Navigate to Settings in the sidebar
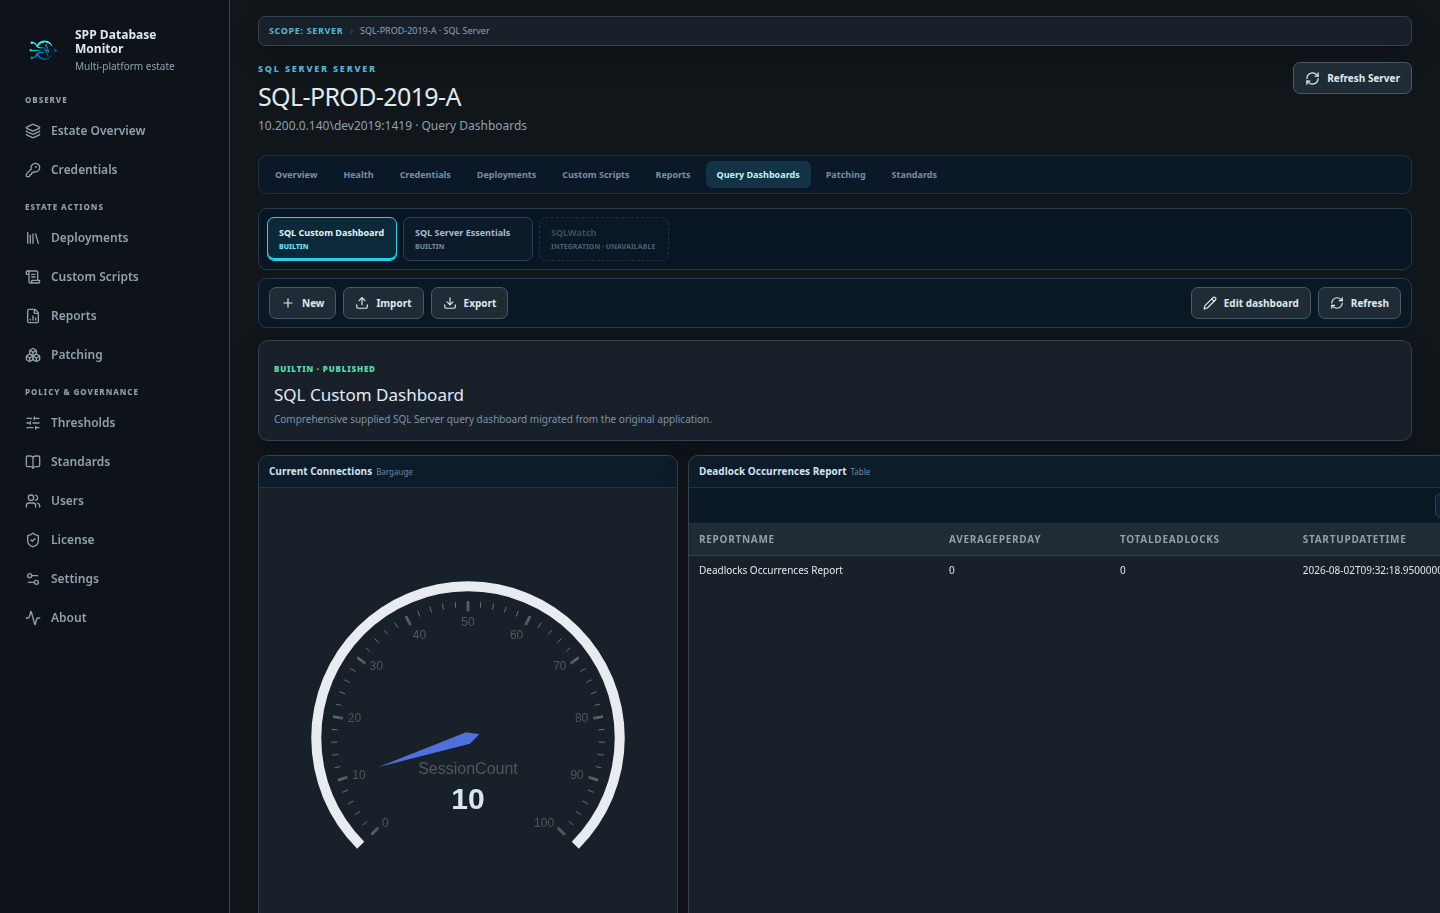 pyautogui.click(x=75, y=579)
